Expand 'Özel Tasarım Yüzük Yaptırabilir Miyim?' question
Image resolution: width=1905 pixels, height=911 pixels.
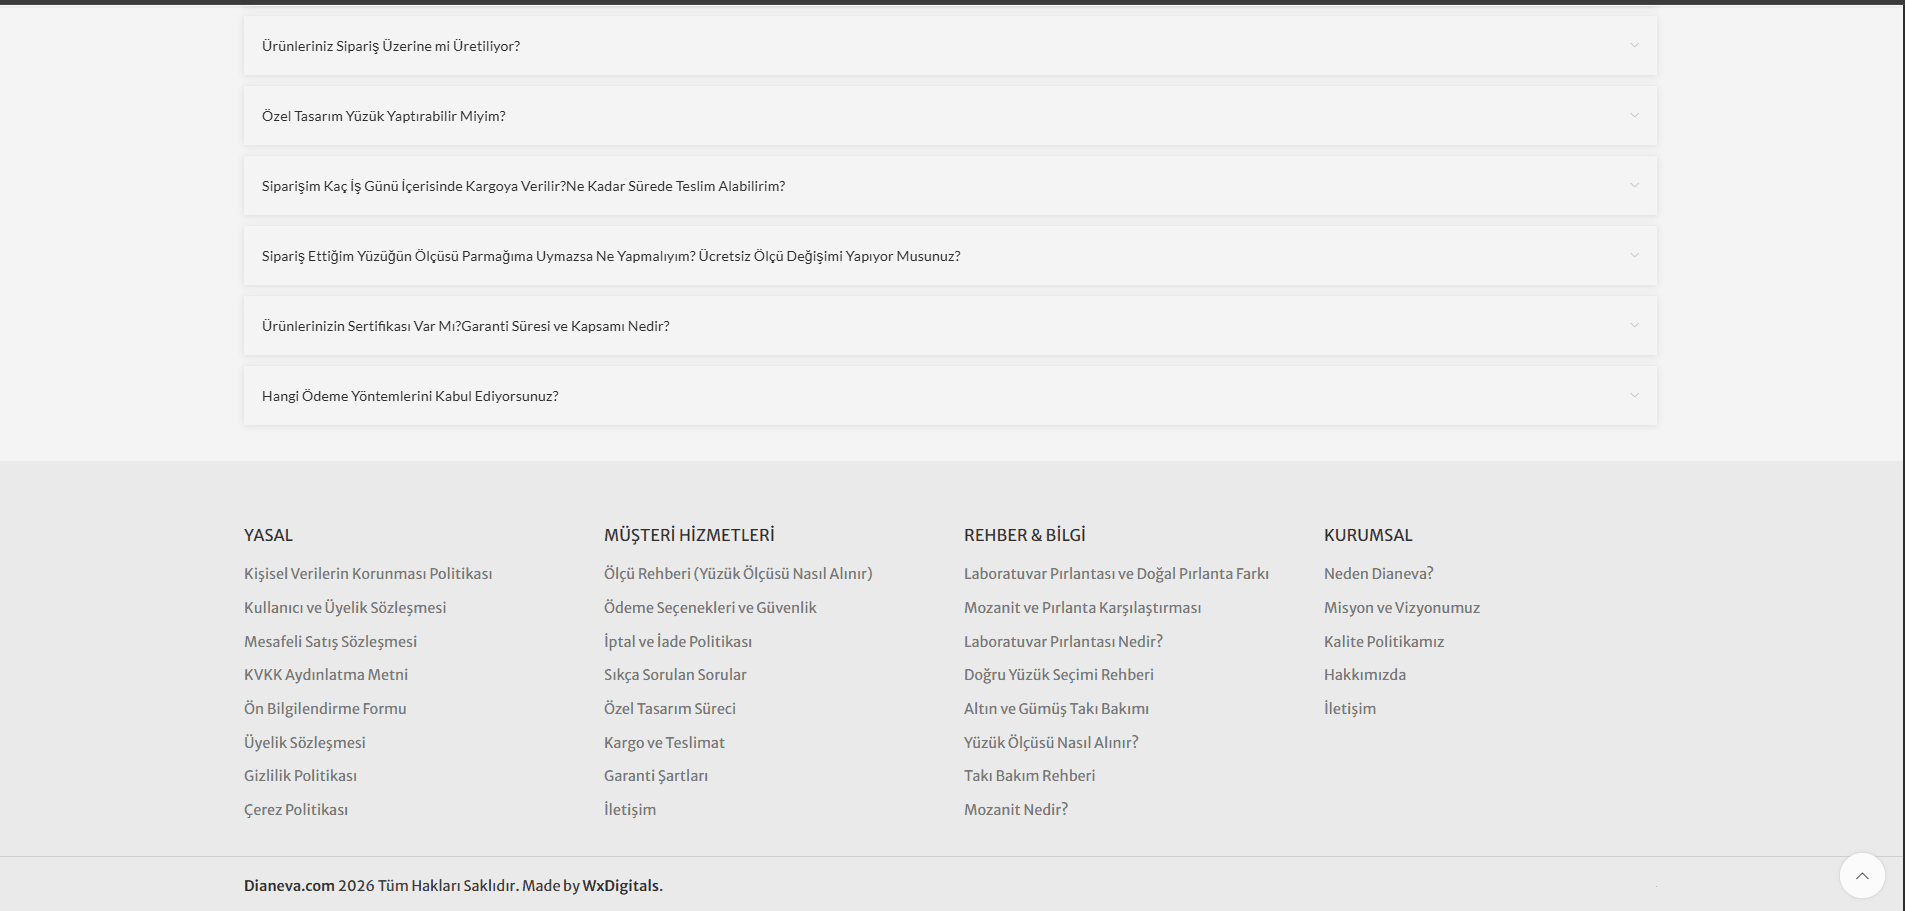point(950,116)
